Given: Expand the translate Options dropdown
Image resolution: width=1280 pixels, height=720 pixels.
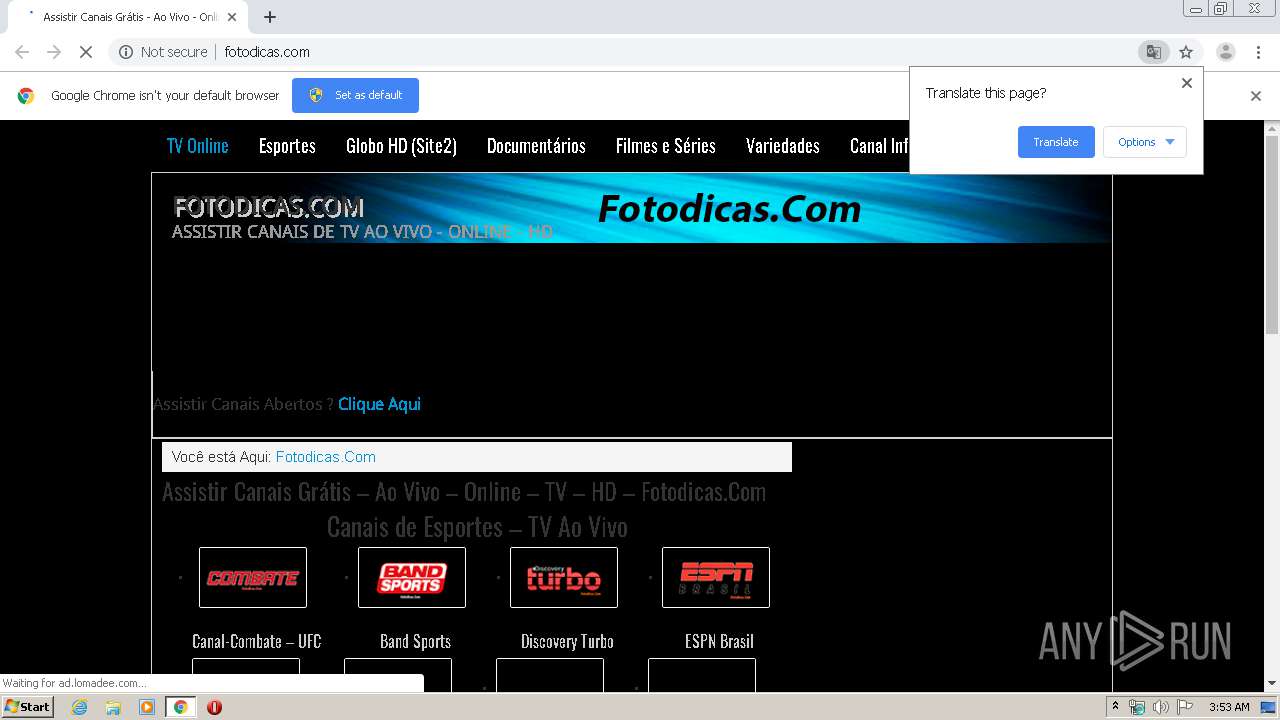Looking at the screenshot, I should point(1145,142).
